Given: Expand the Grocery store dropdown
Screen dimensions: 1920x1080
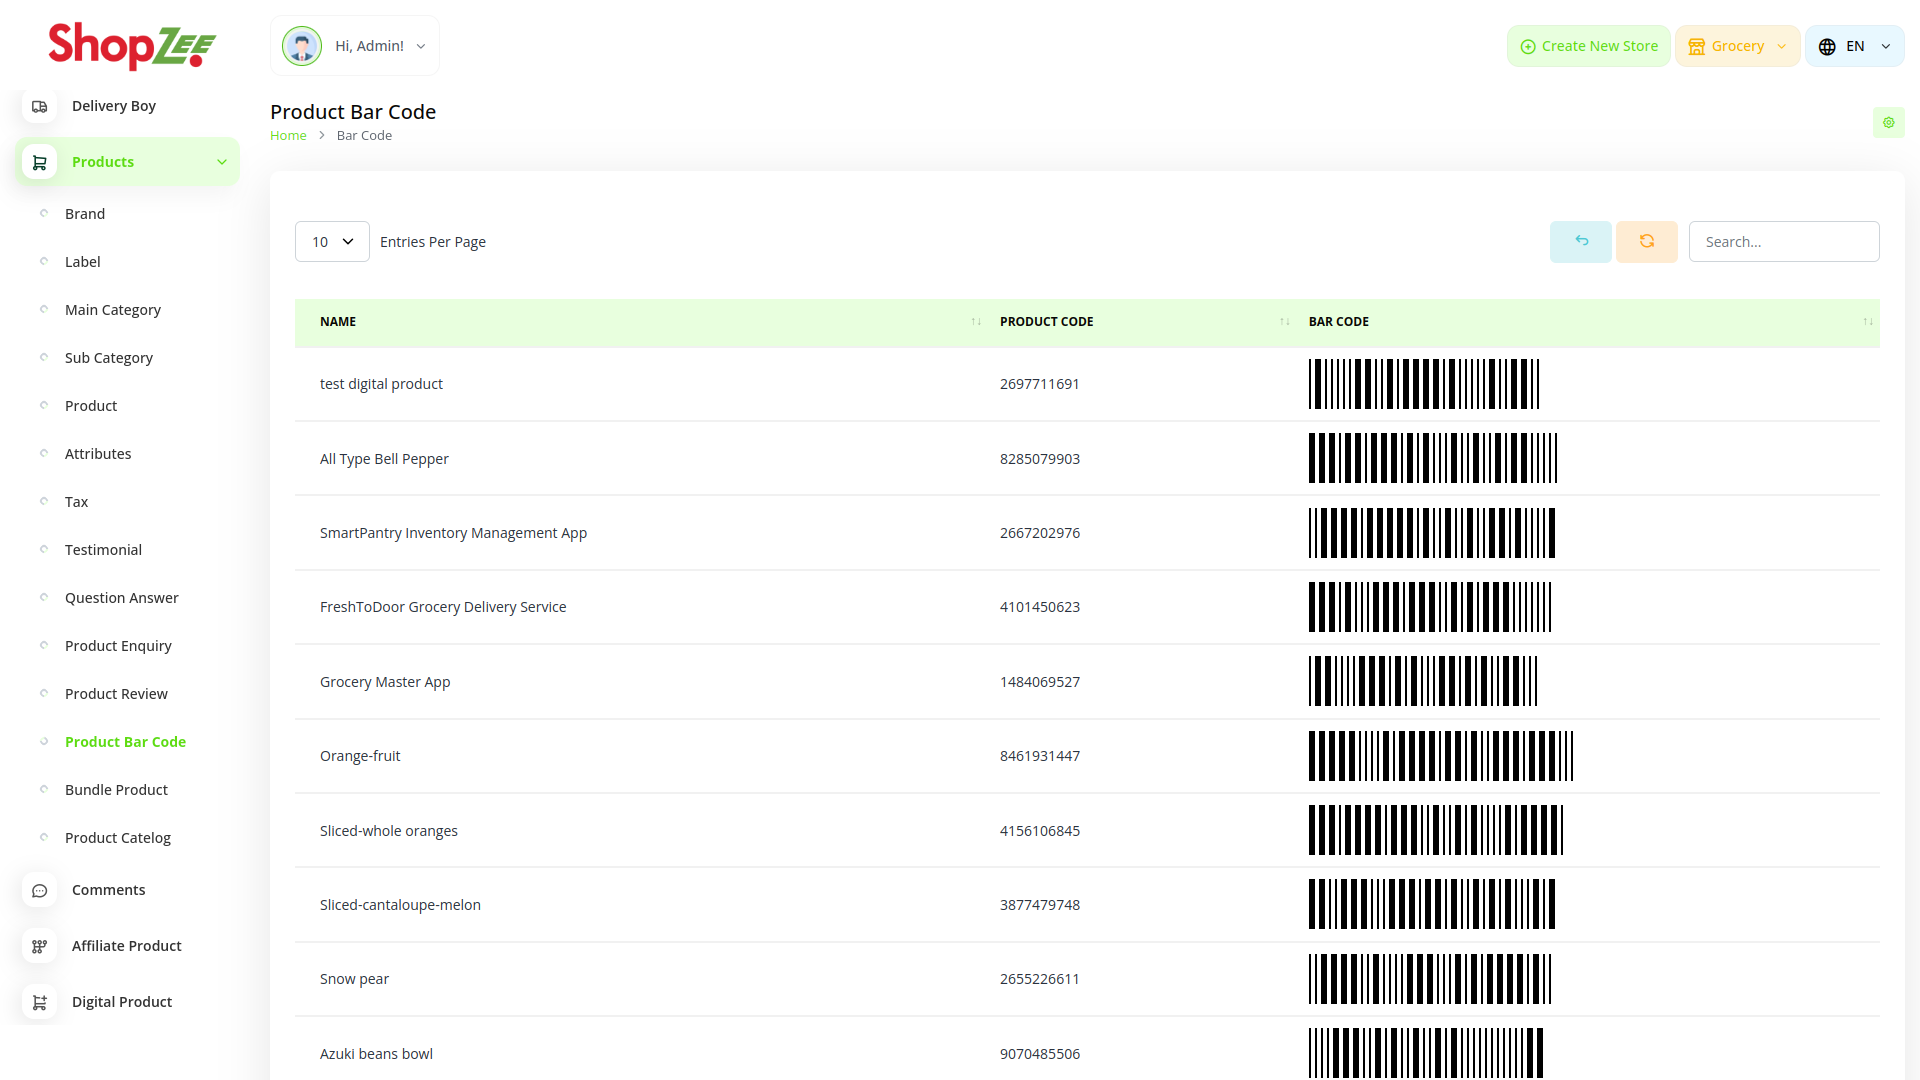Looking at the screenshot, I should [1737, 46].
